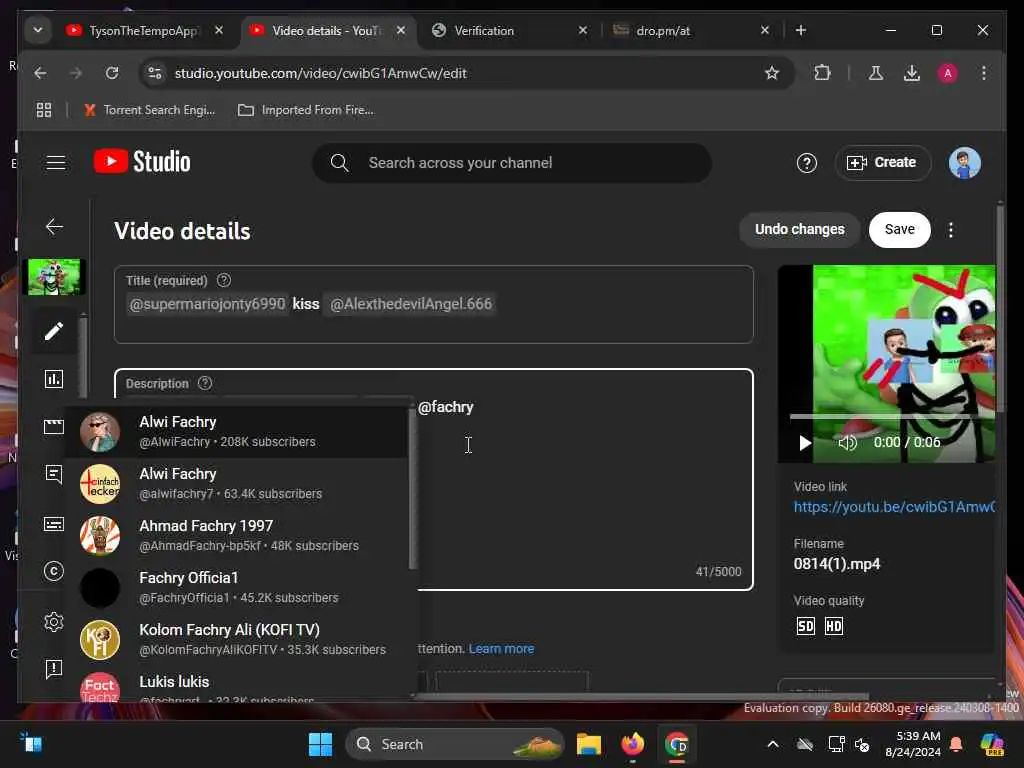Open the Chrome three-dot menu

pos(984,73)
